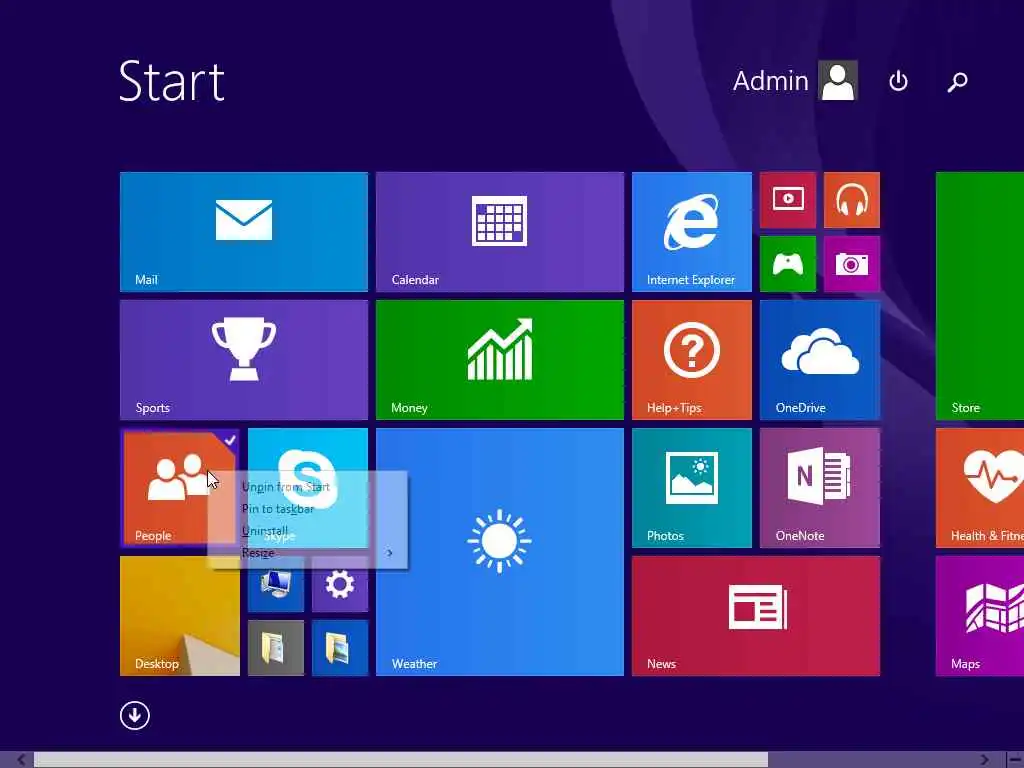The image size is (1024, 768).
Task: Click the scrollbar left arrow
Action: [21, 760]
